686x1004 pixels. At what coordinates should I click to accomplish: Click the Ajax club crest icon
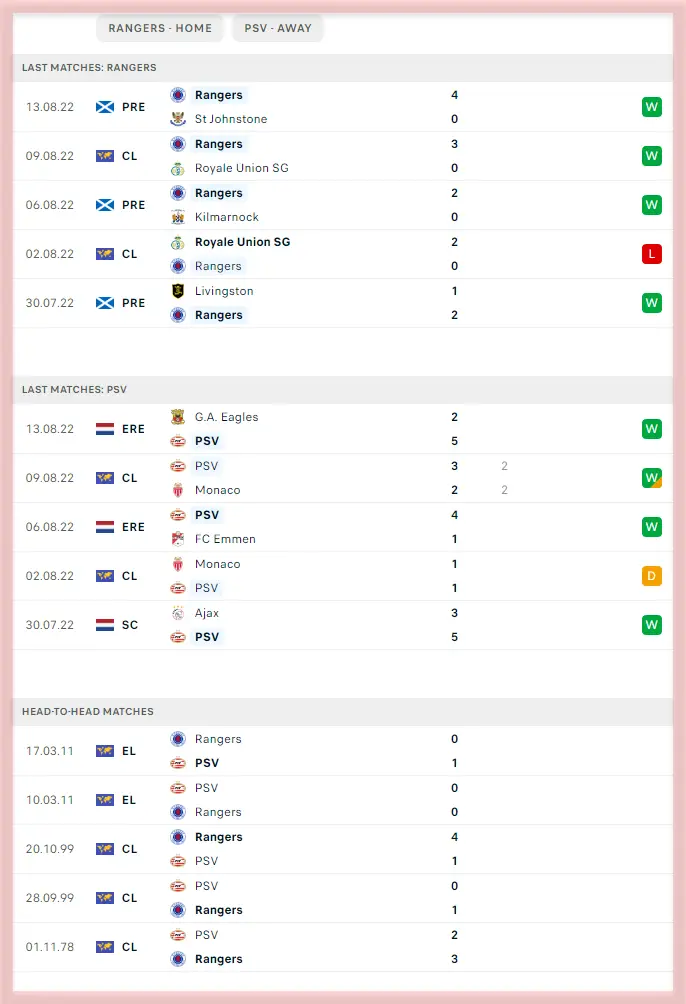pos(178,613)
